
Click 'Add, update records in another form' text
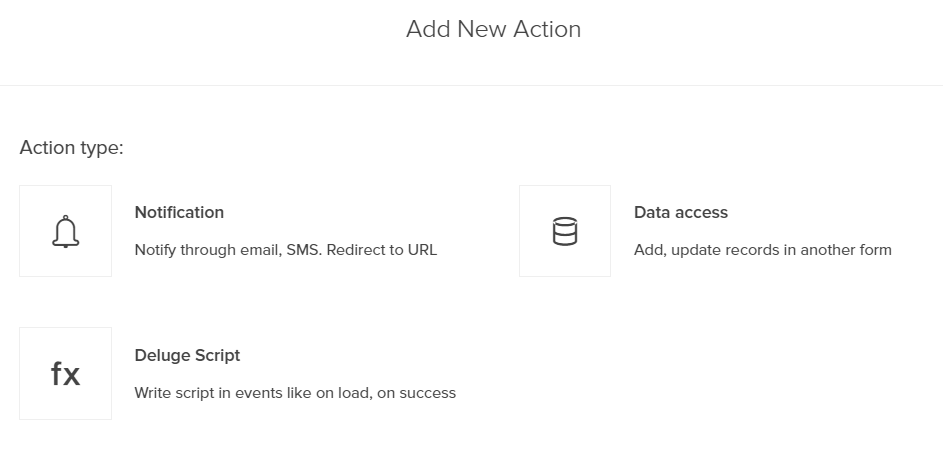point(762,249)
